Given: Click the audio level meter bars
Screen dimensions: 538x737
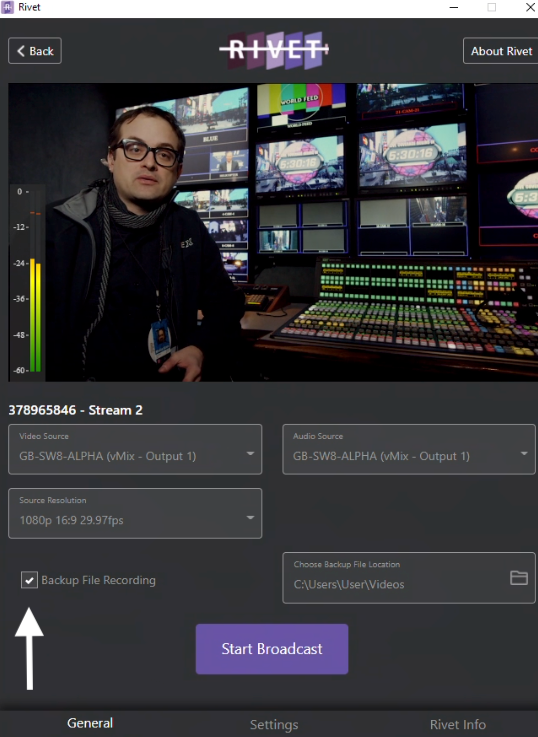Looking at the screenshot, I should (35, 315).
